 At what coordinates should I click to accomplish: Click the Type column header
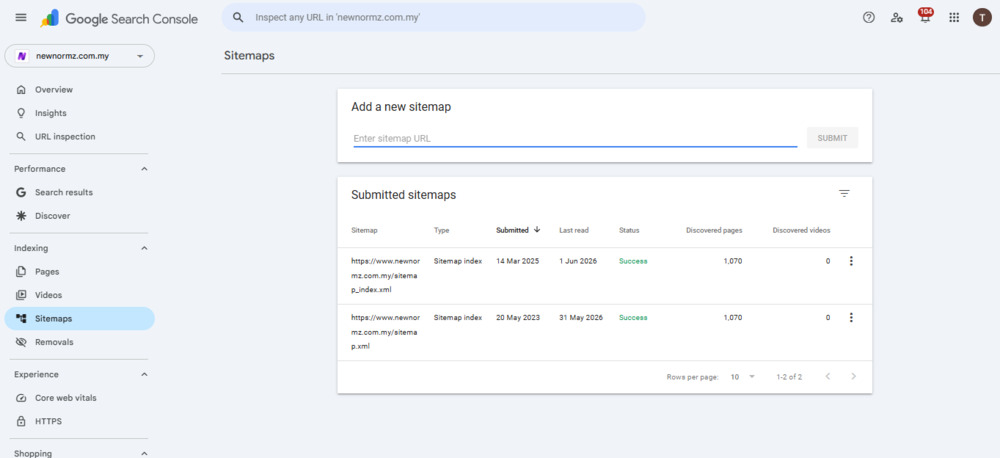tap(441, 230)
